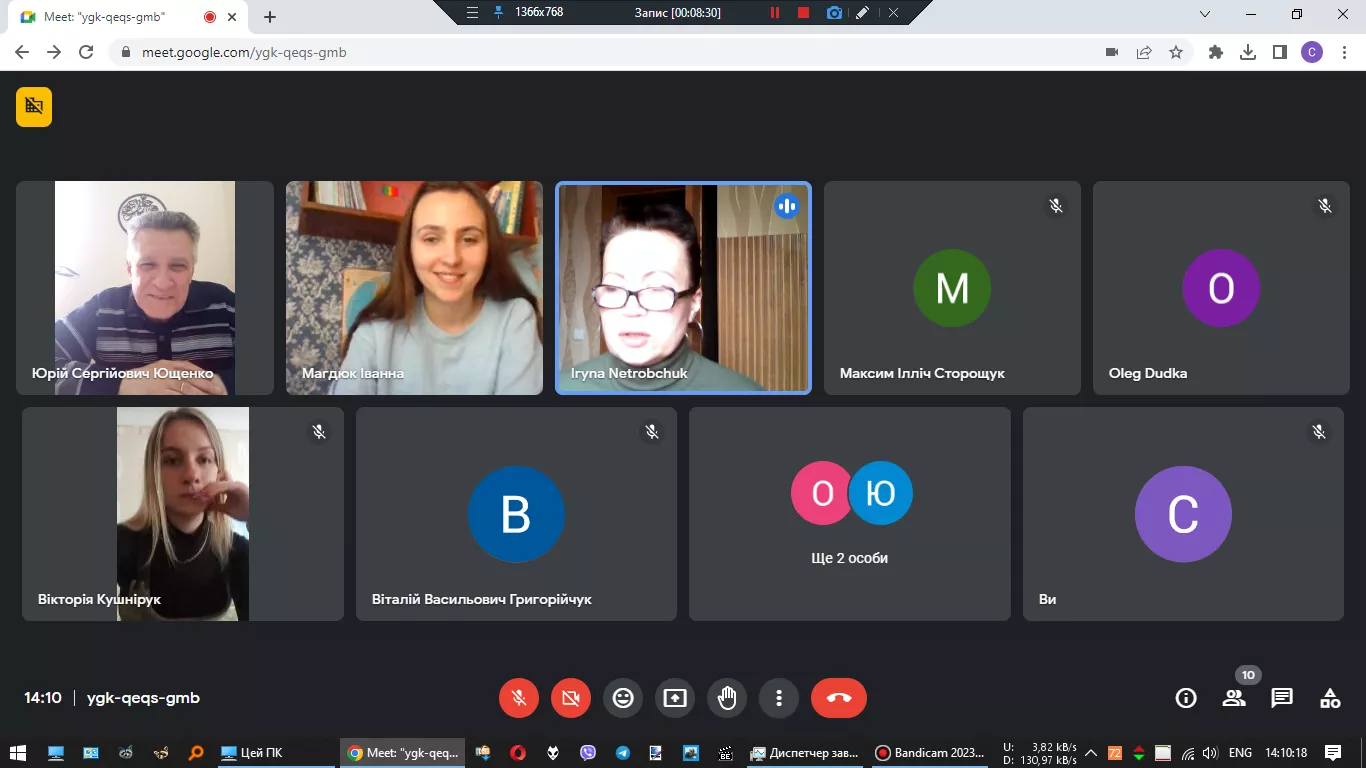
Task: Raise hand in the meeting
Action: point(727,698)
